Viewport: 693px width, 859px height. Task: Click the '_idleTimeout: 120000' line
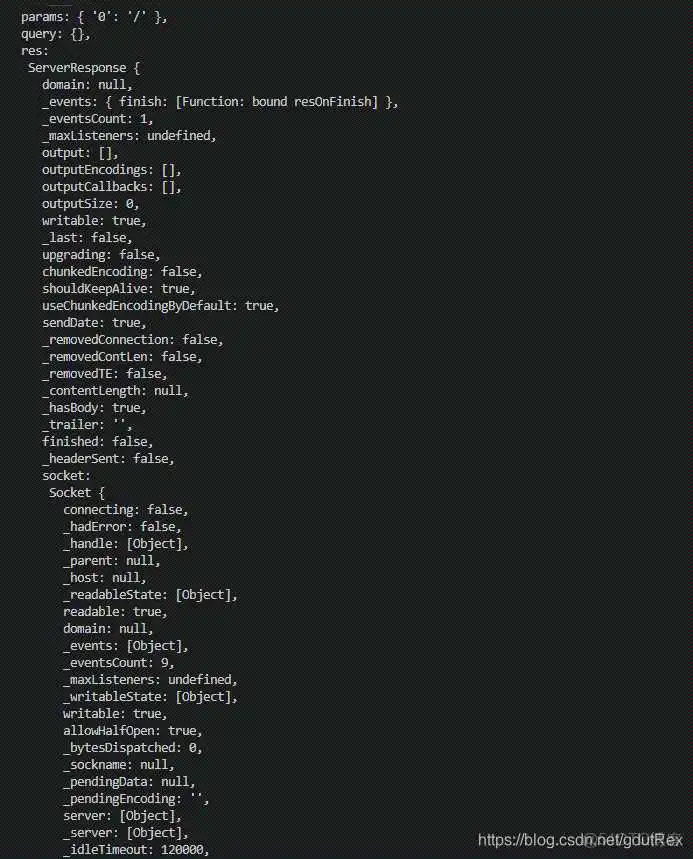tap(136, 850)
